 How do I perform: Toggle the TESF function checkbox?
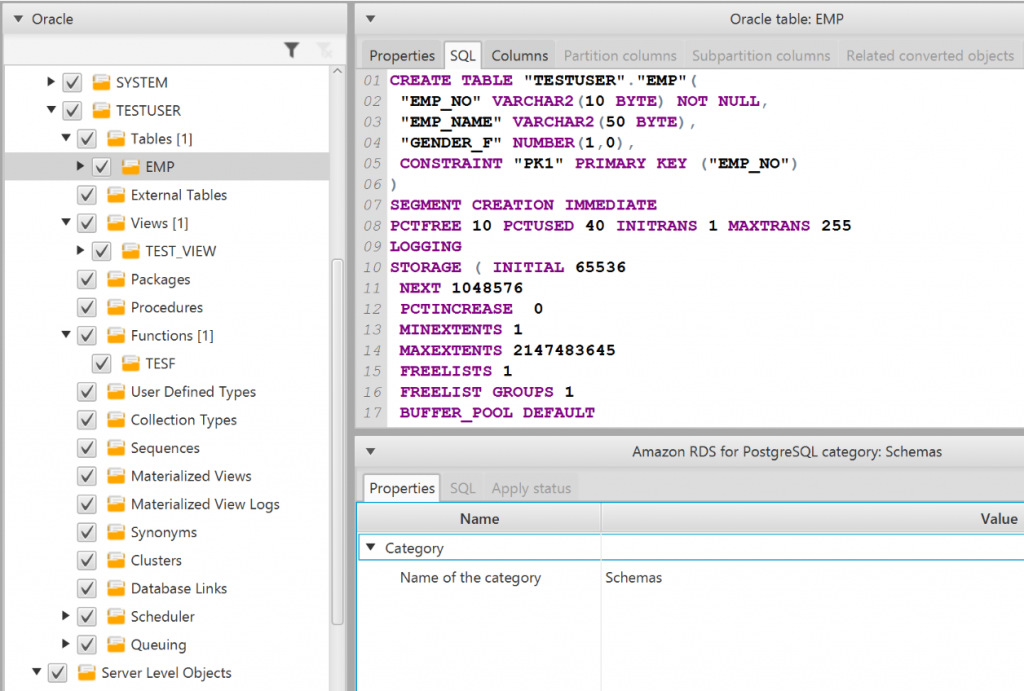pos(101,363)
